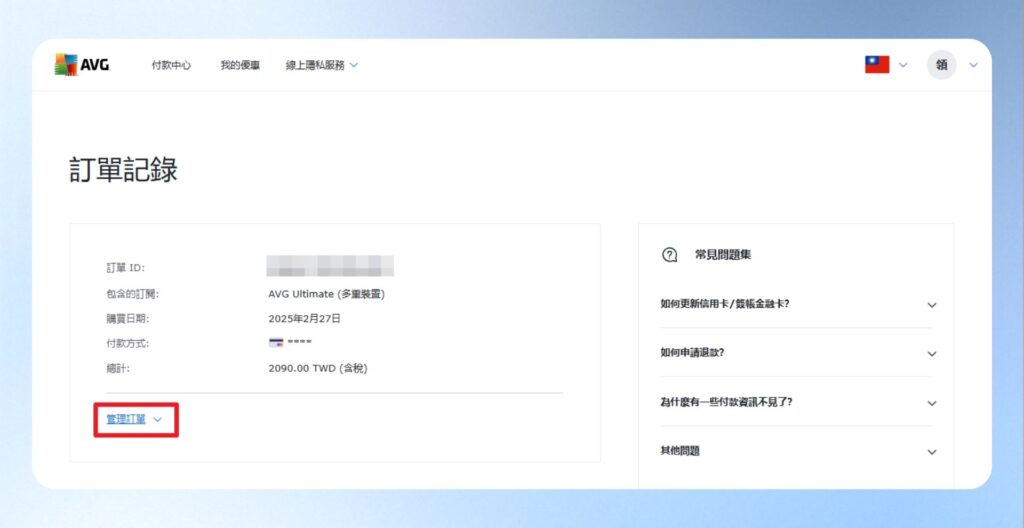Viewport: 1024px width, 528px height.
Task: Click the AVG logo
Action: coord(82,65)
